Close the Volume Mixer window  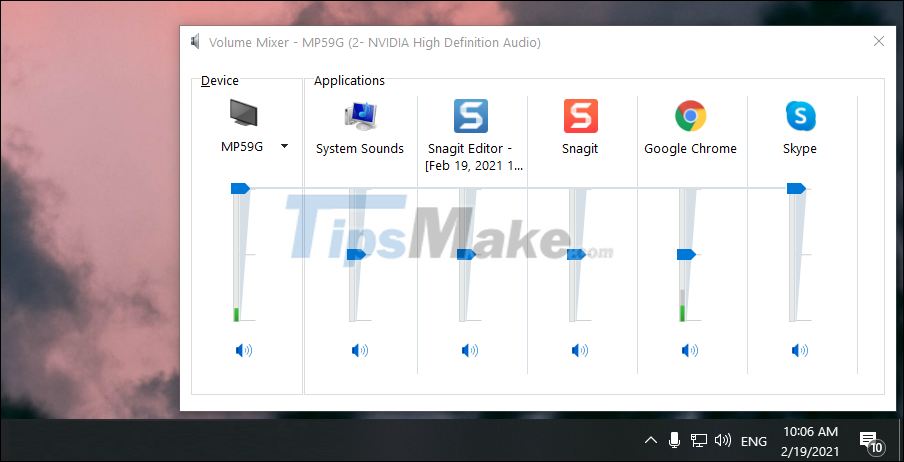[x=879, y=41]
